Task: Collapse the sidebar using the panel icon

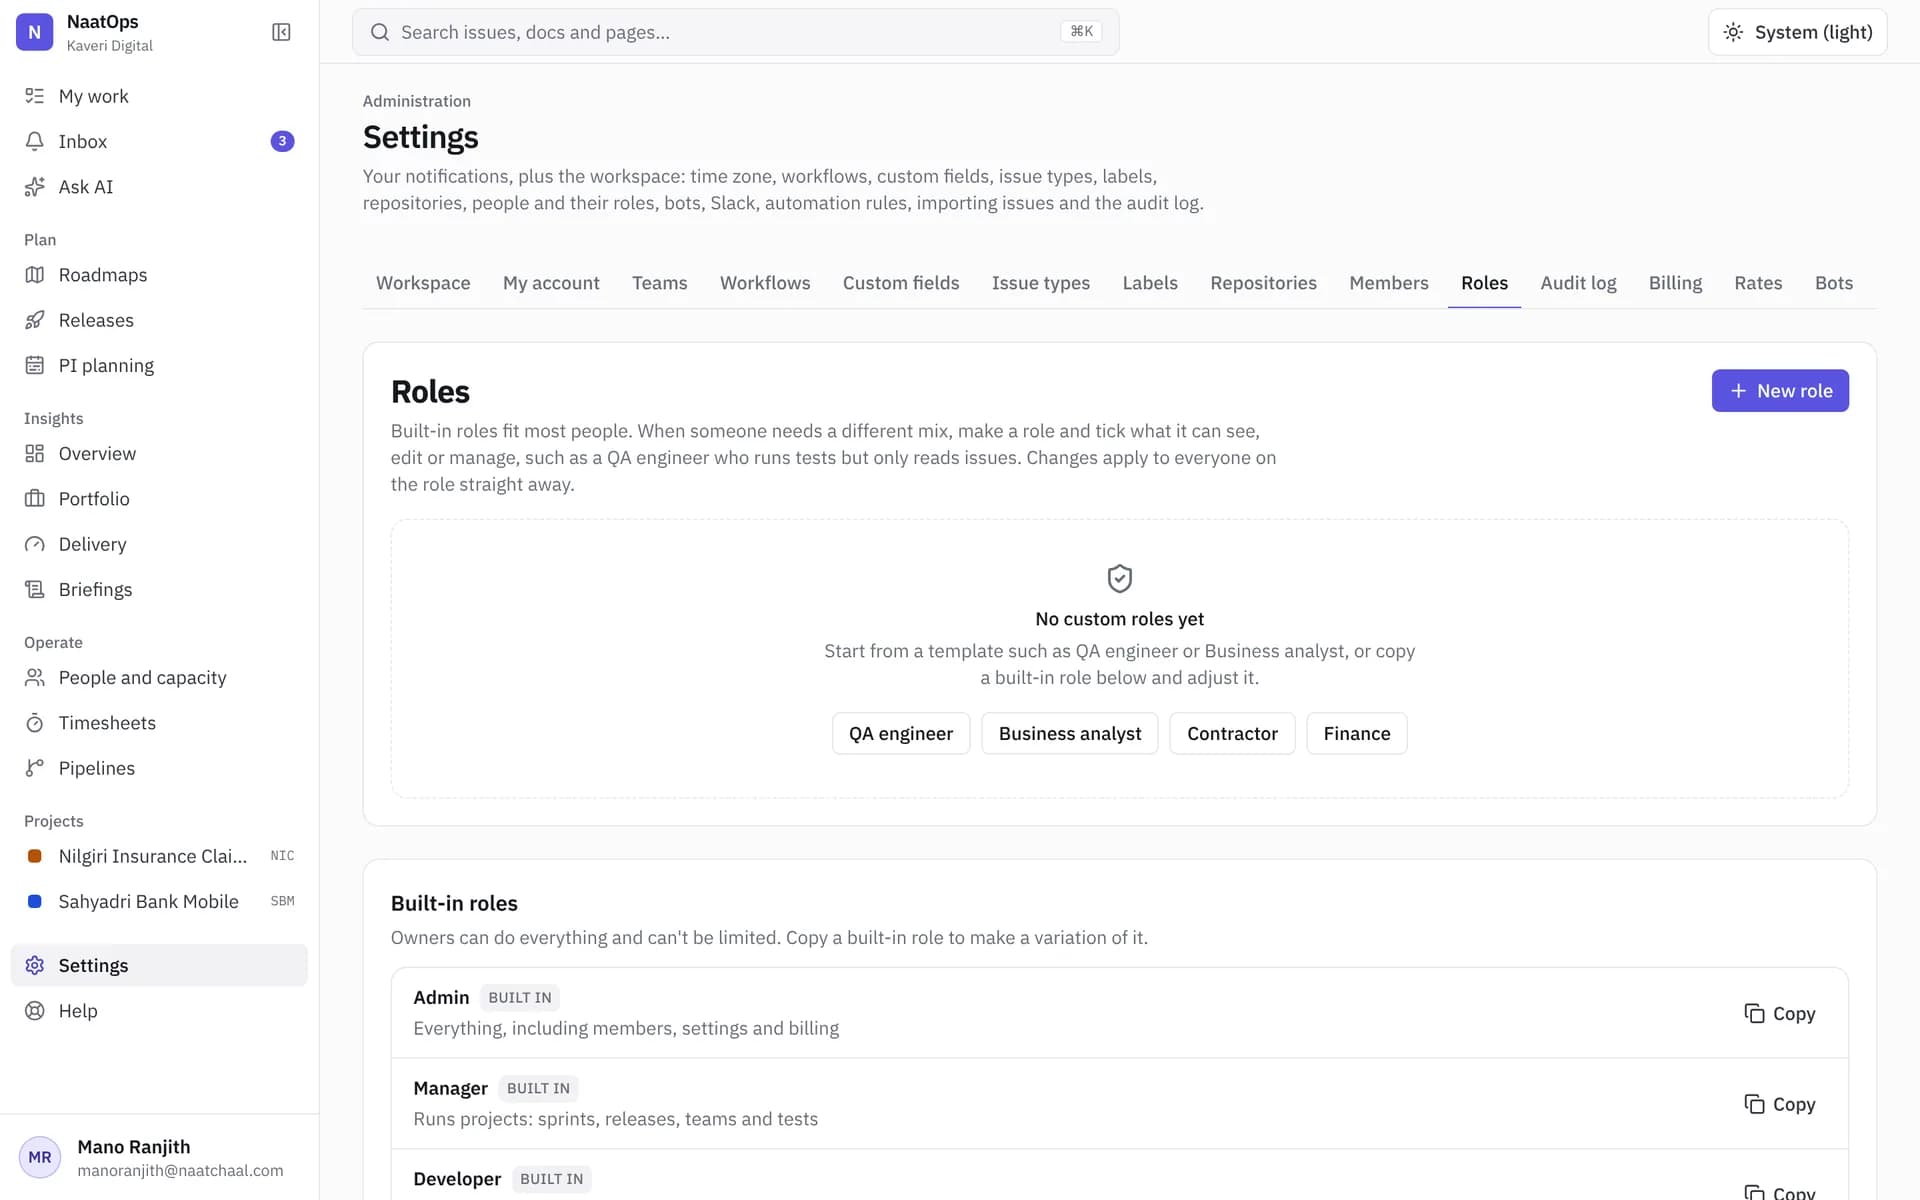Action: pos(281,32)
